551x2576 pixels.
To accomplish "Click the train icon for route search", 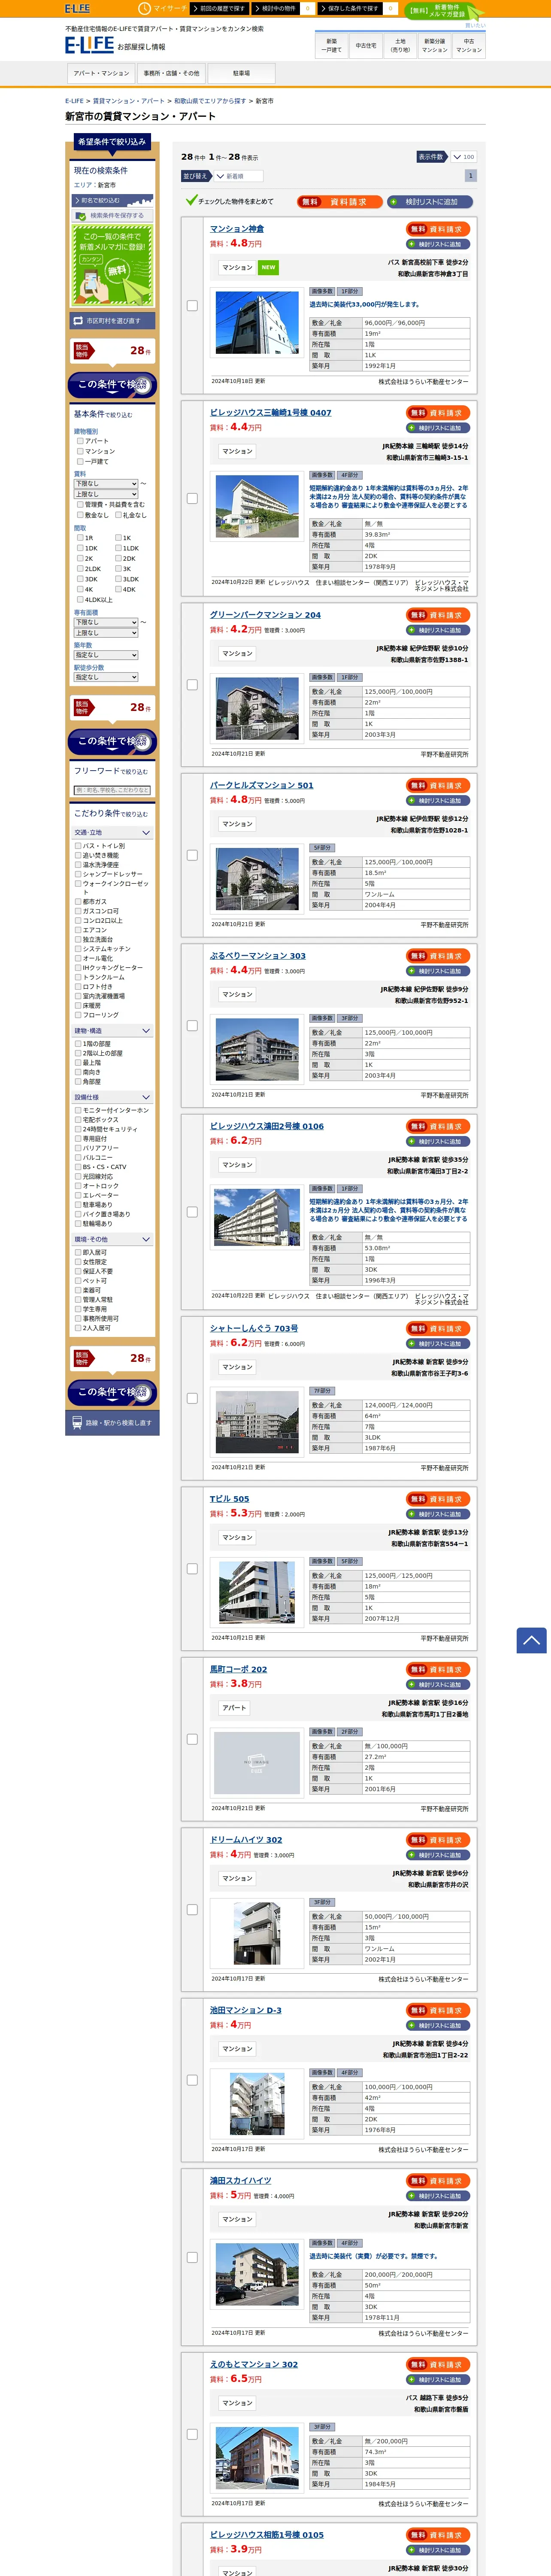I will 77,1422.
